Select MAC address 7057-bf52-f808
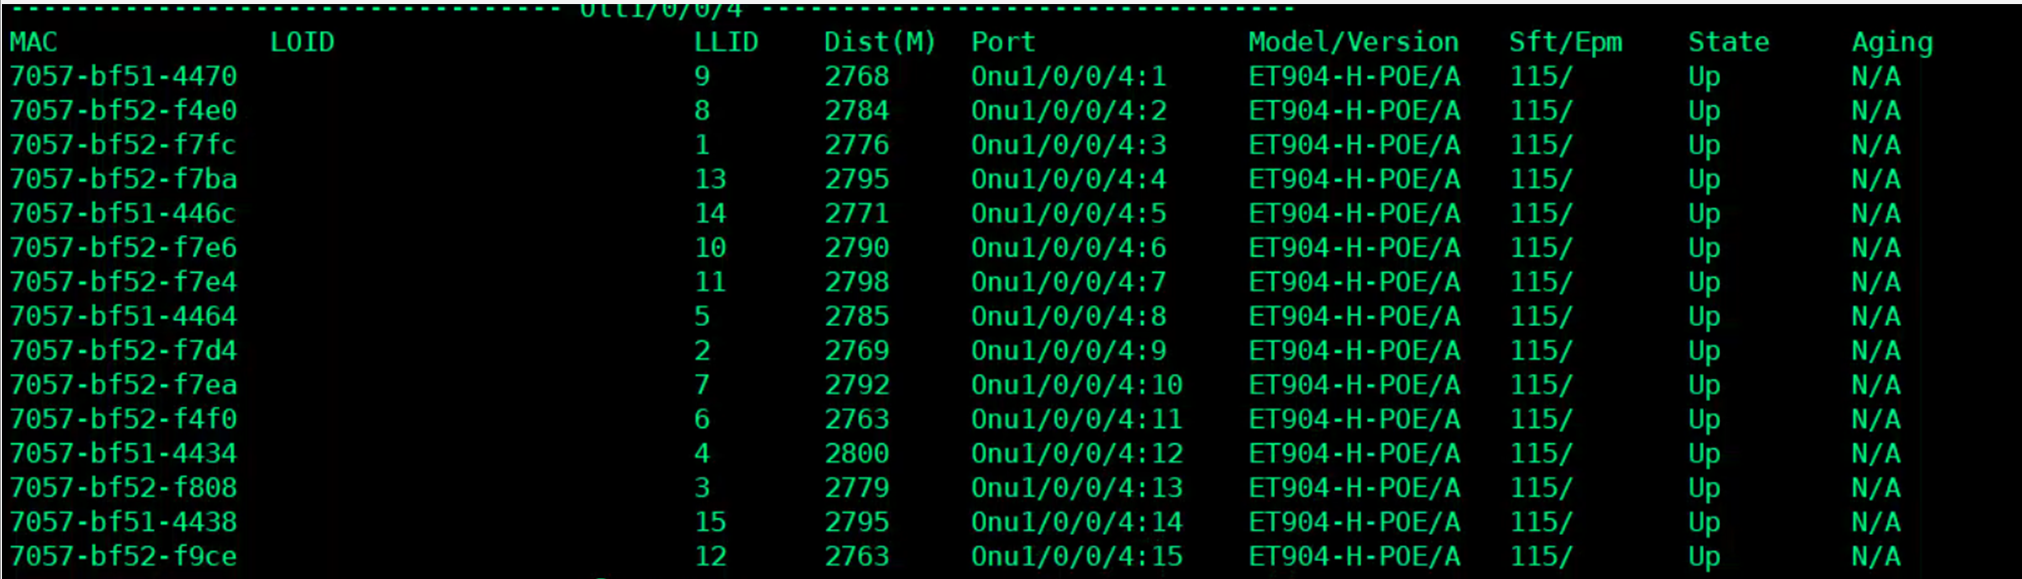The width and height of the screenshot is (2022, 579). (x=123, y=488)
